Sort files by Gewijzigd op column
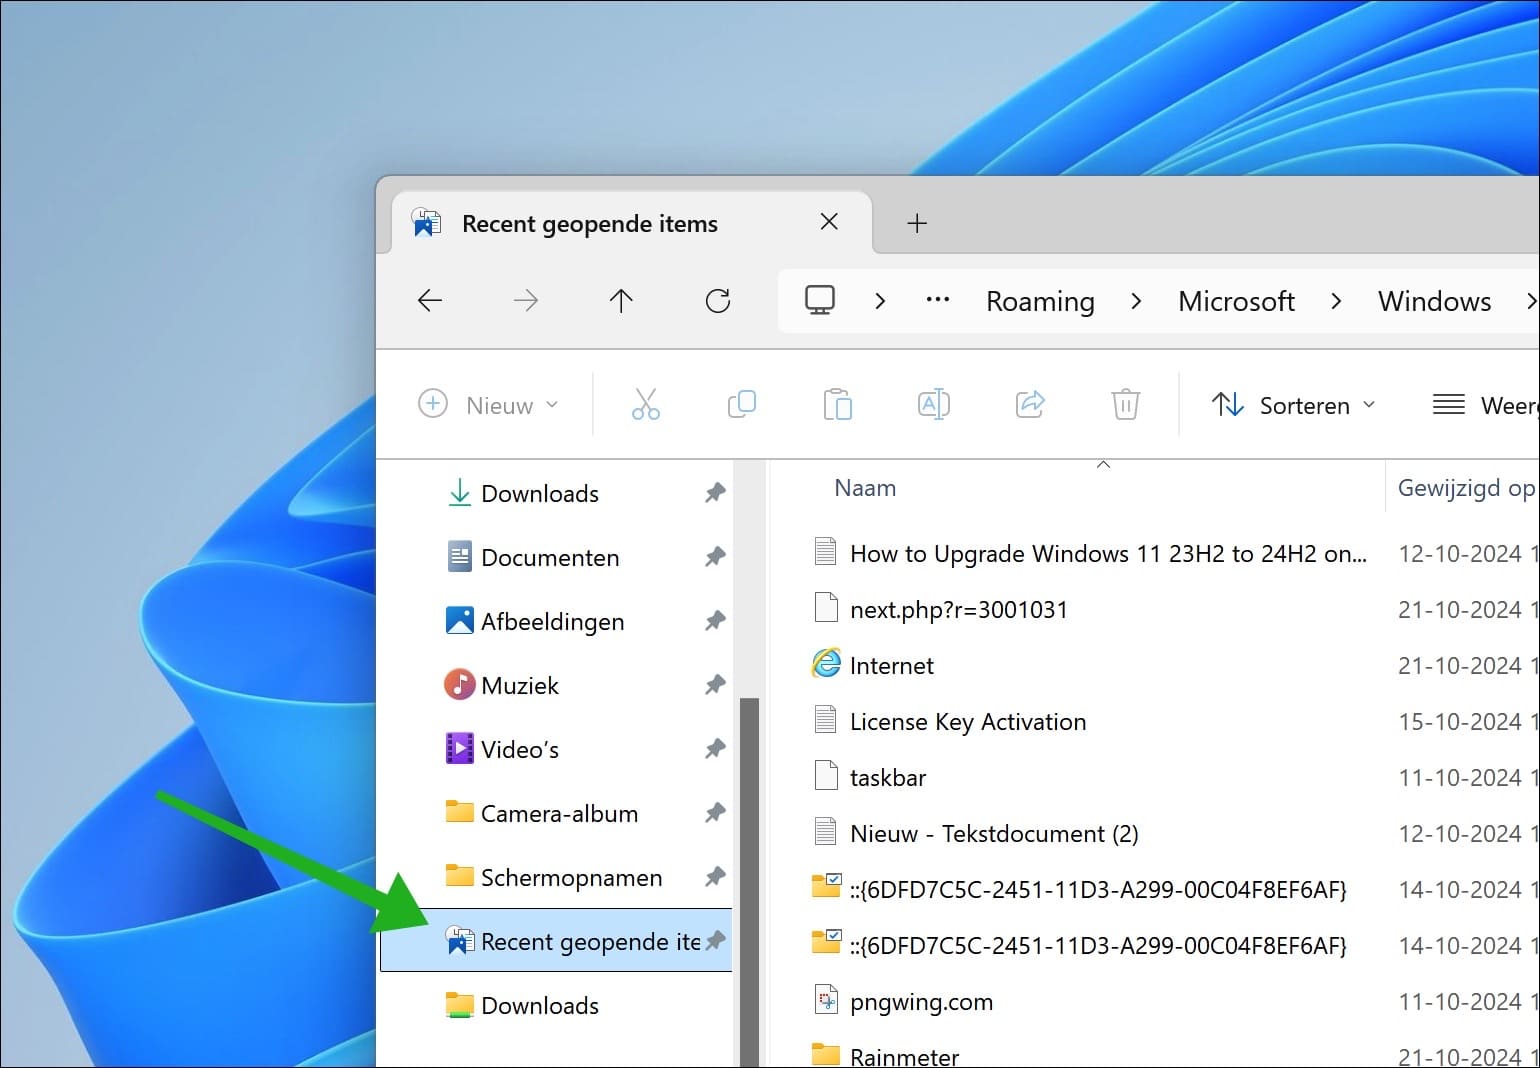The height and width of the screenshot is (1068, 1540). tap(1466, 488)
